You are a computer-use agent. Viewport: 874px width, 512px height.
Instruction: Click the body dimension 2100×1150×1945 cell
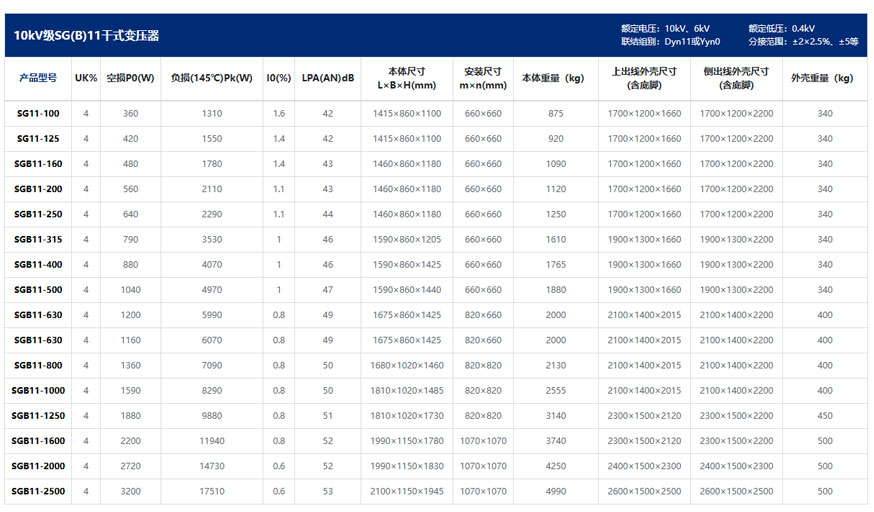pyautogui.click(x=406, y=491)
